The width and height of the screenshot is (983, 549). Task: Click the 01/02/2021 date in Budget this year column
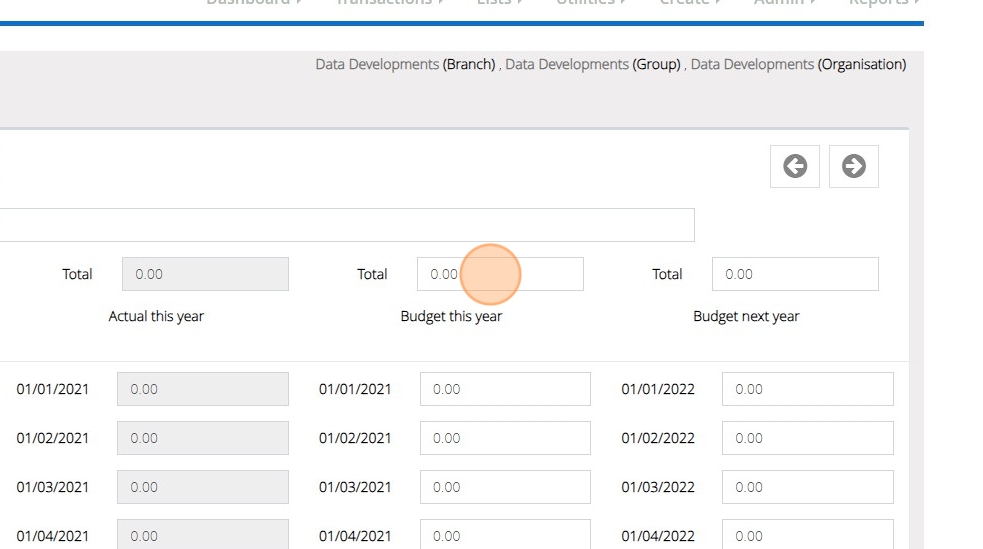pyautogui.click(x=355, y=438)
